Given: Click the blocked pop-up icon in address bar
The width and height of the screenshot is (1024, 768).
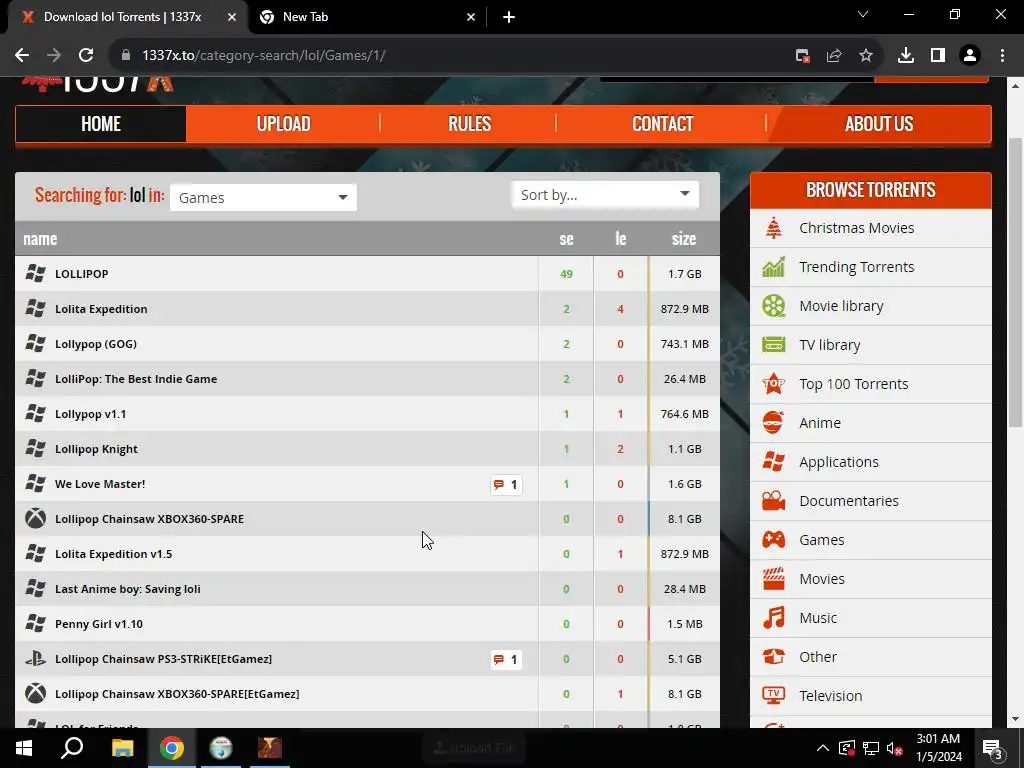Looking at the screenshot, I should [x=803, y=56].
